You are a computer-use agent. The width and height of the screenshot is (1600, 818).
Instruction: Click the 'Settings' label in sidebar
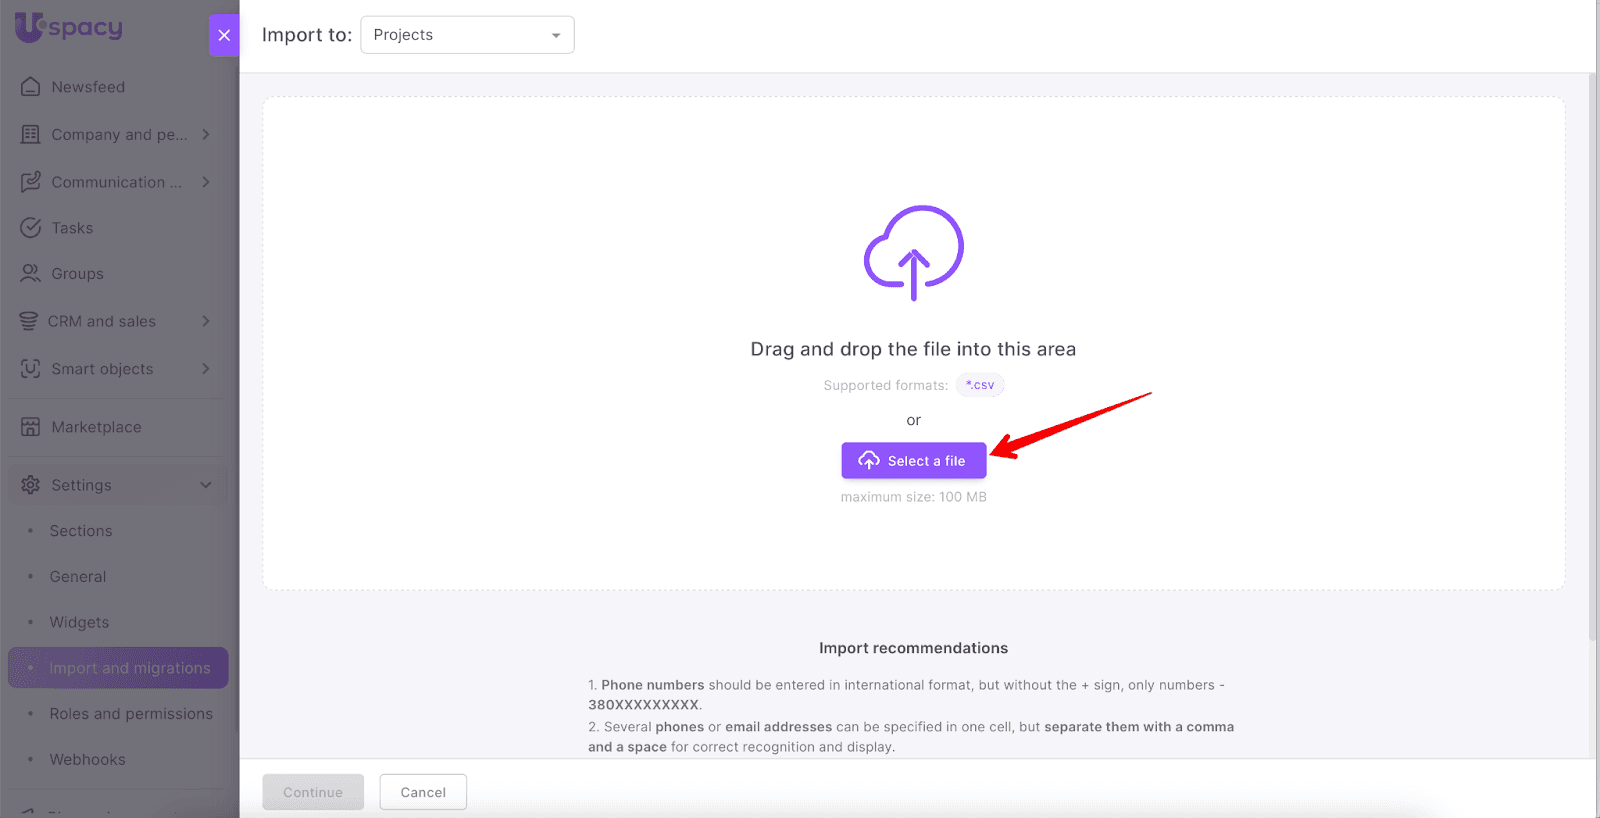(81, 485)
